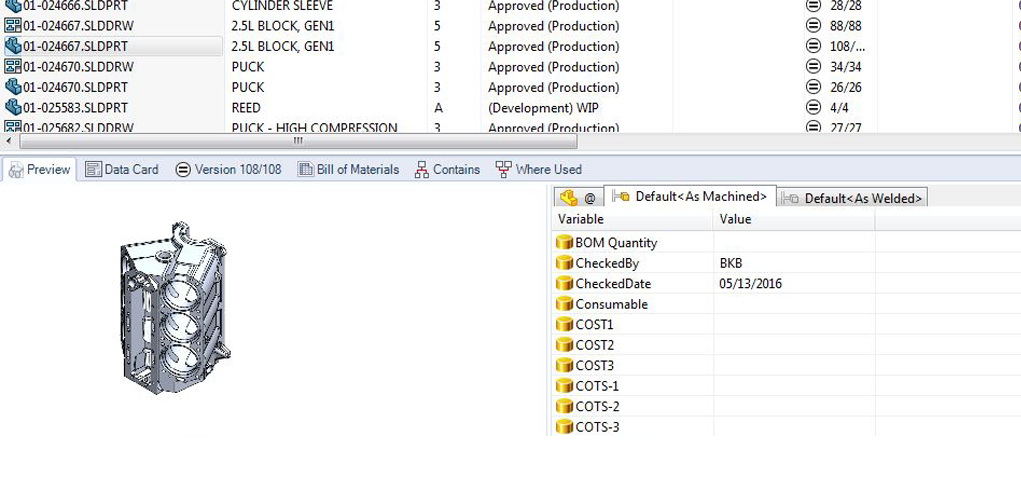Click part icon of 01-025583.SLDPRT
Viewport: 1021px width, 498px height.
[x=12, y=107]
